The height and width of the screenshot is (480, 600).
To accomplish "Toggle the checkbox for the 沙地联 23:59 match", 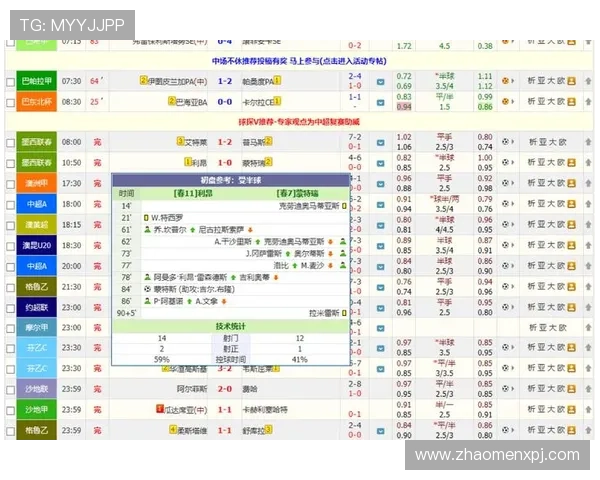I will tap(11, 390).
